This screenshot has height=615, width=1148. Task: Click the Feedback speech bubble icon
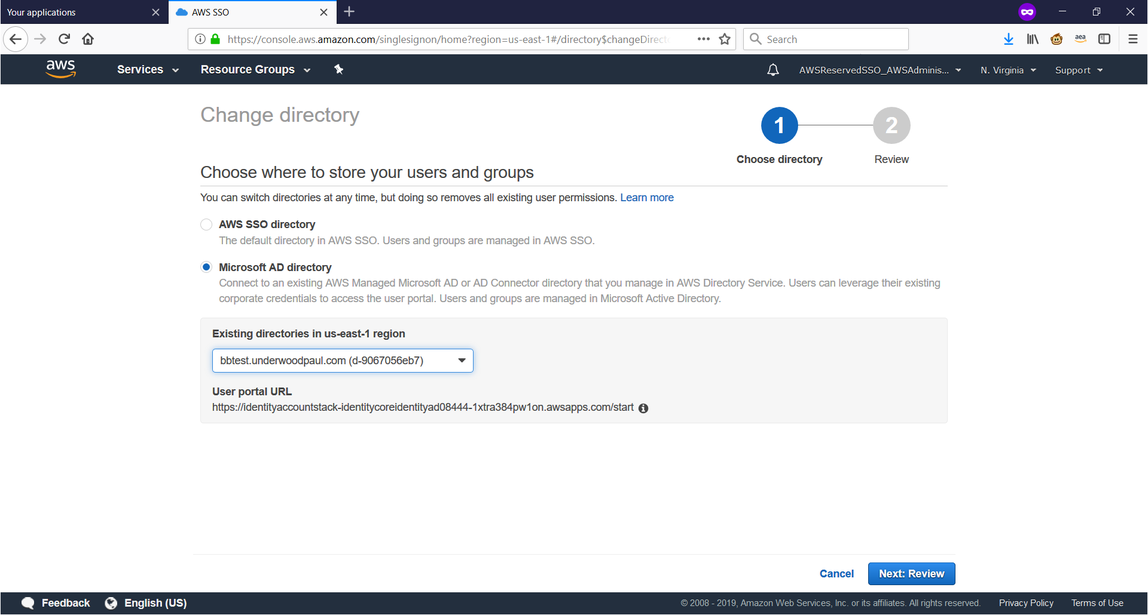pos(28,603)
